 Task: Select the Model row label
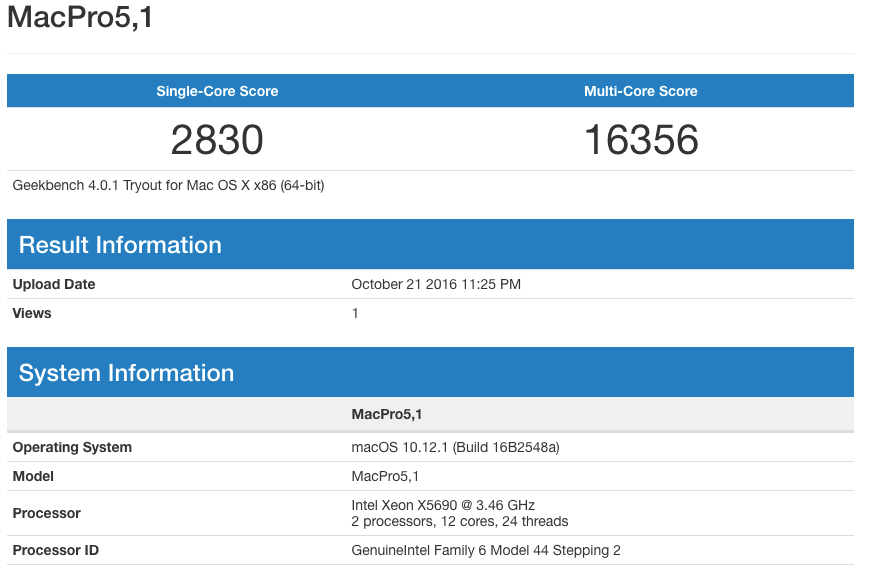click(33, 476)
